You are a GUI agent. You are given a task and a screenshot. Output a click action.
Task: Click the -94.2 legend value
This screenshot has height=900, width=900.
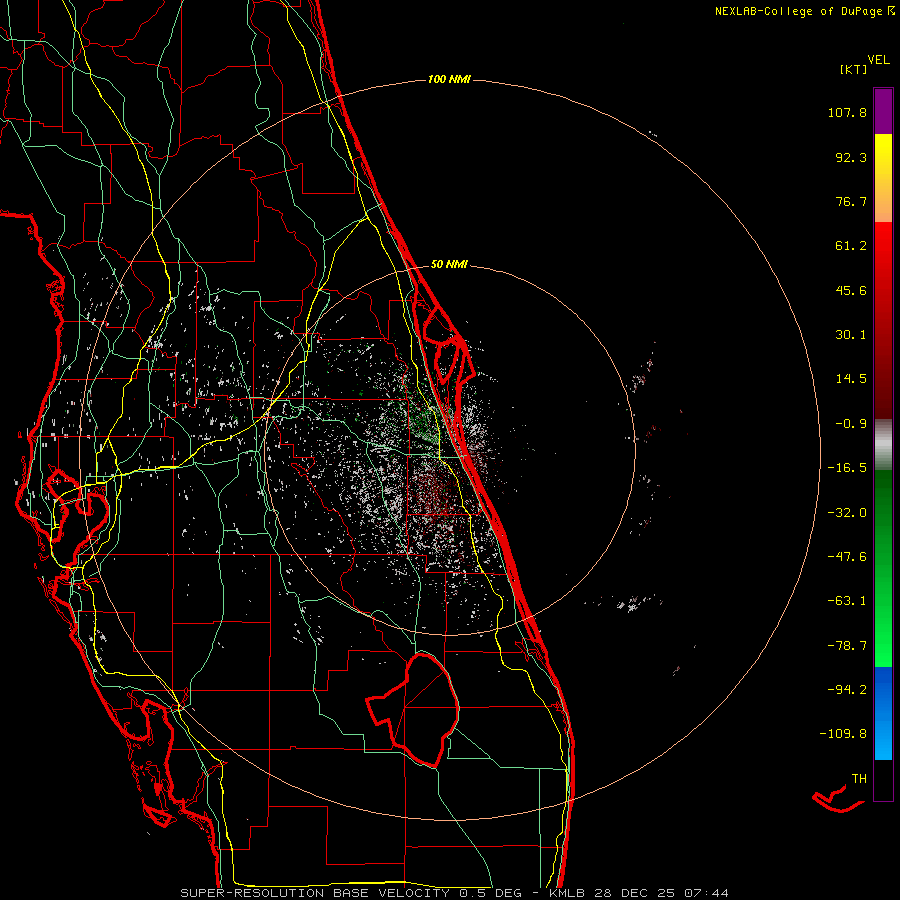847,690
